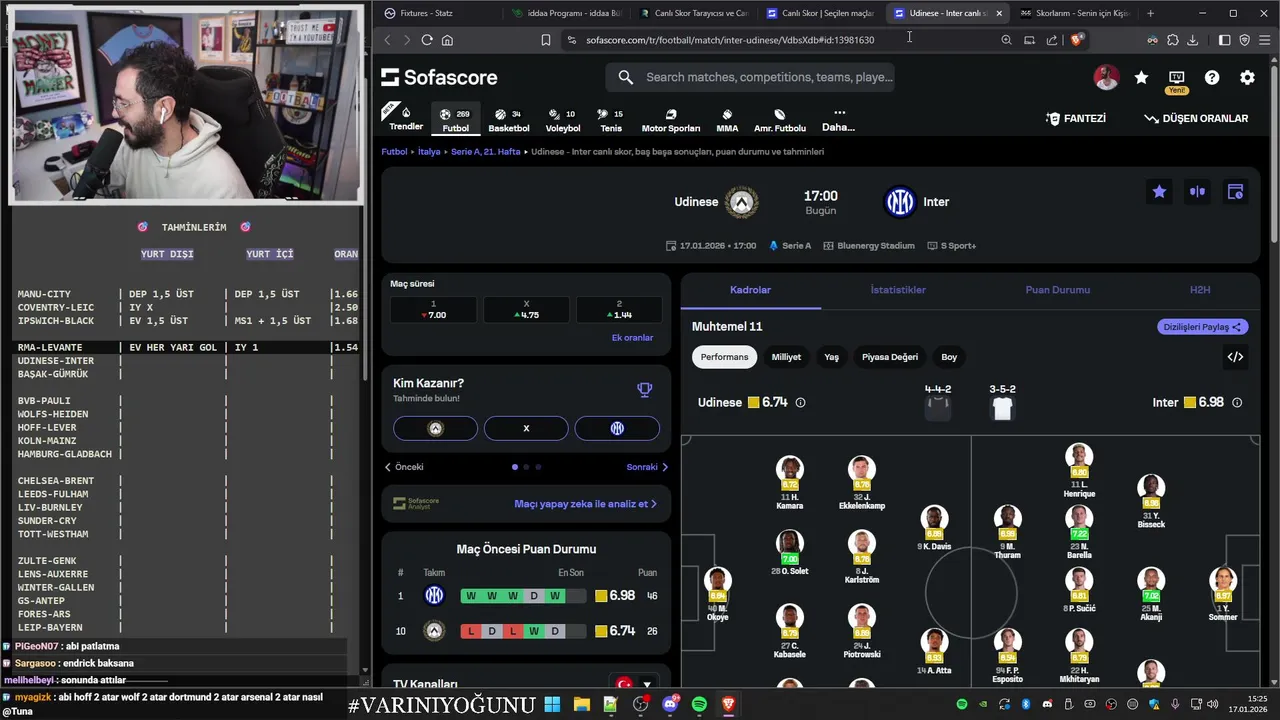Image resolution: width=1280 pixels, height=720 pixels.
Task: Open FANTEZİ button
Action: click(x=1076, y=118)
